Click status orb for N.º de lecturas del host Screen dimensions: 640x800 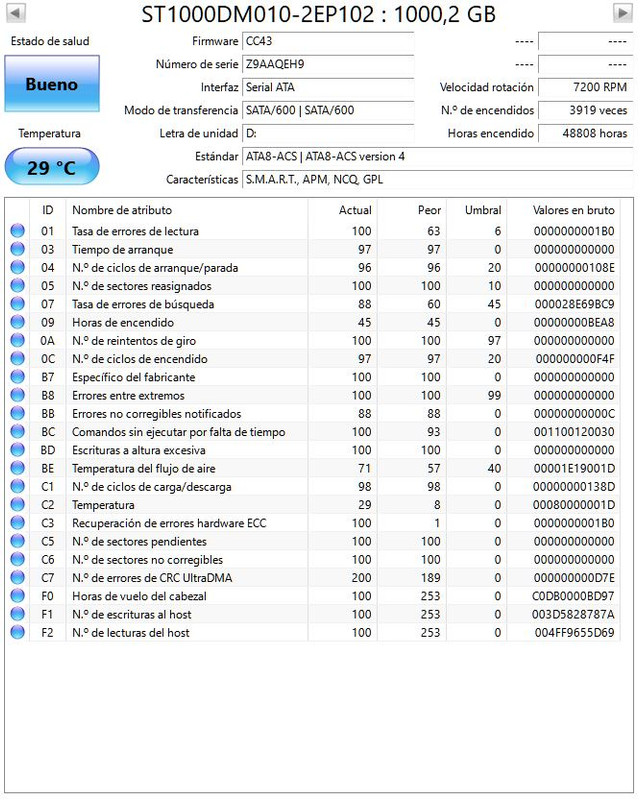tap(17, 632)
